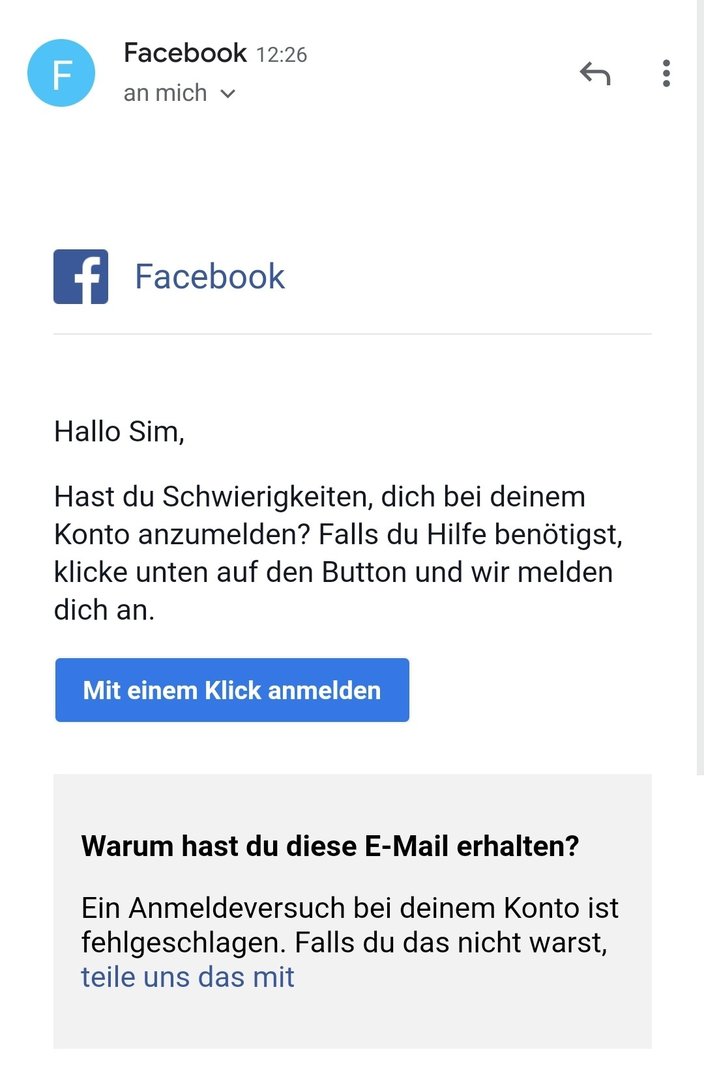
Task: Click the line ending "dich an."
Action: (105, 610)
